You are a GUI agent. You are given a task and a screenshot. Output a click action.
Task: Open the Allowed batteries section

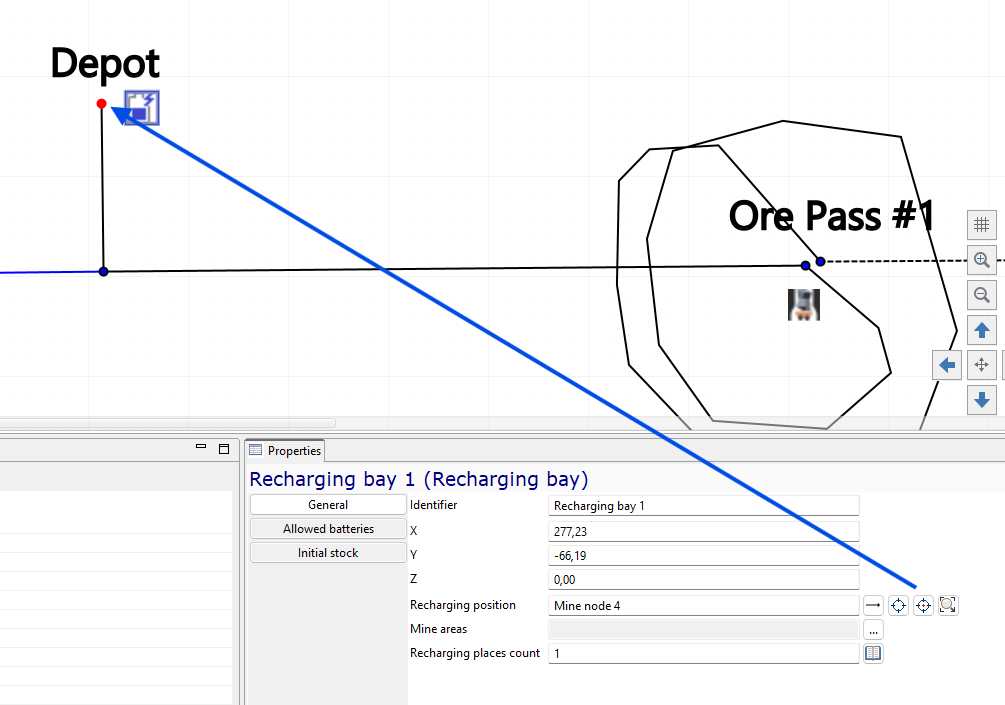pyautogui.click(x=328, y=529)
